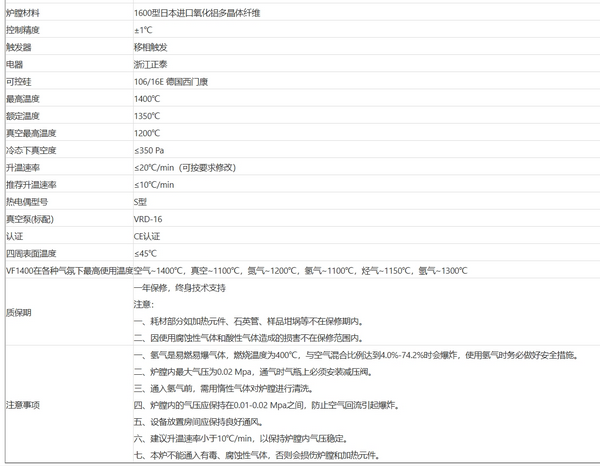Select the 炉膛材料 label cell
Viewport: 600px width, 466px height.
coord(23,13)
